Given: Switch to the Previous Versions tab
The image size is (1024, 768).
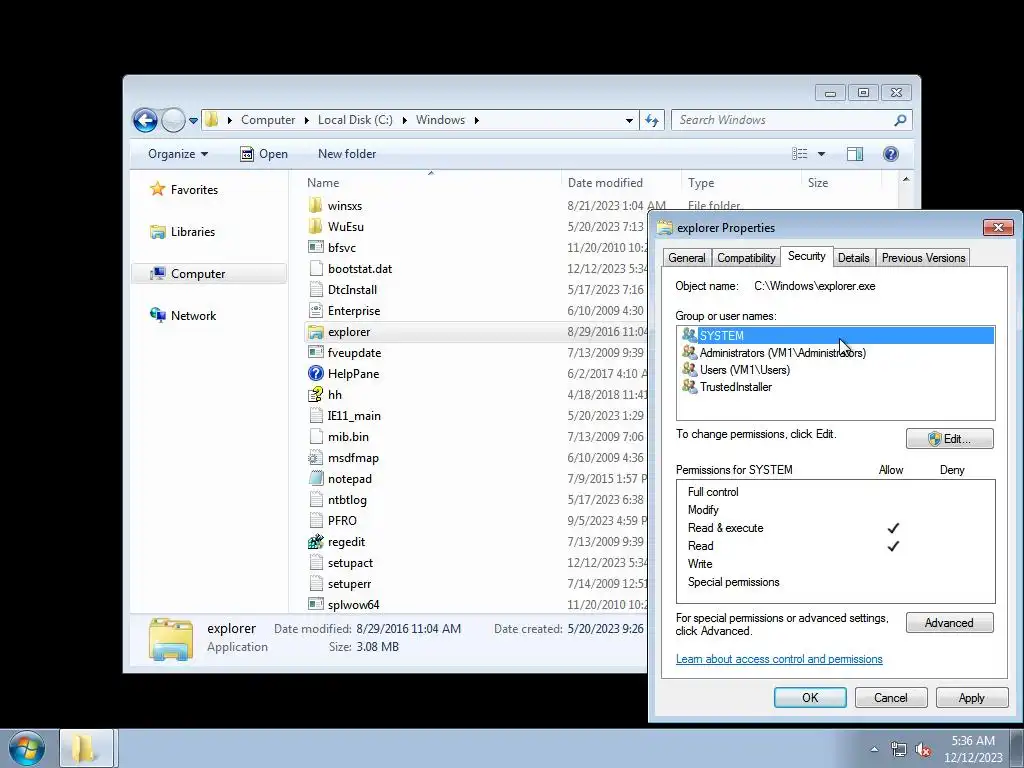Looking at the screenshot, I should tap(923, 258).
